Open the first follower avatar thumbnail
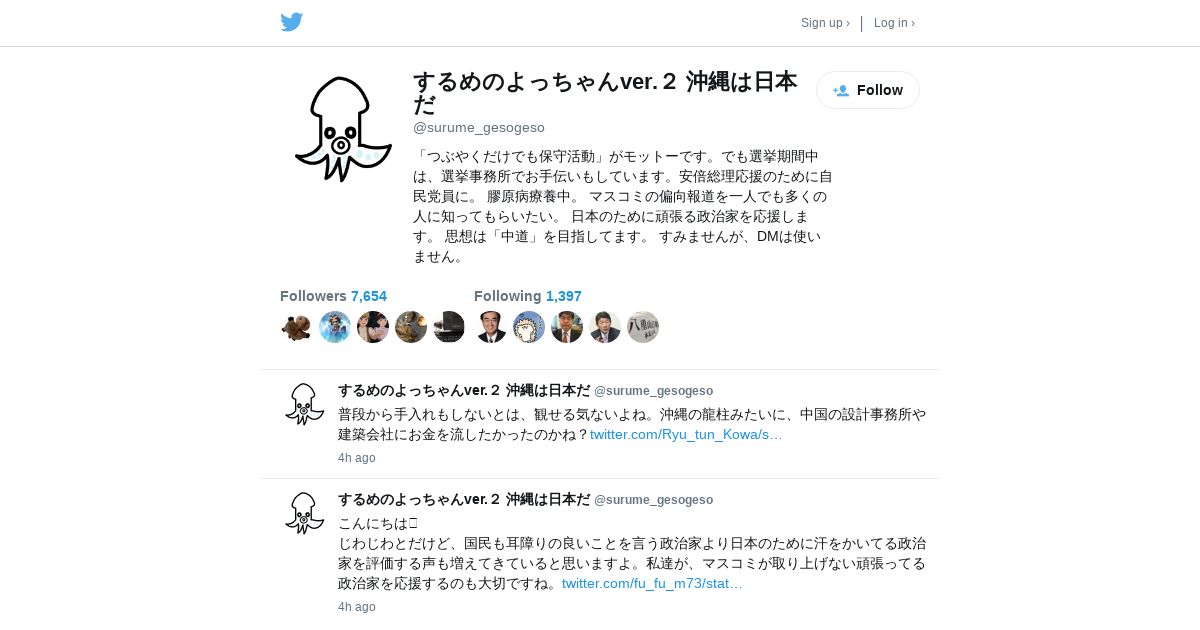 pos(296,327)
